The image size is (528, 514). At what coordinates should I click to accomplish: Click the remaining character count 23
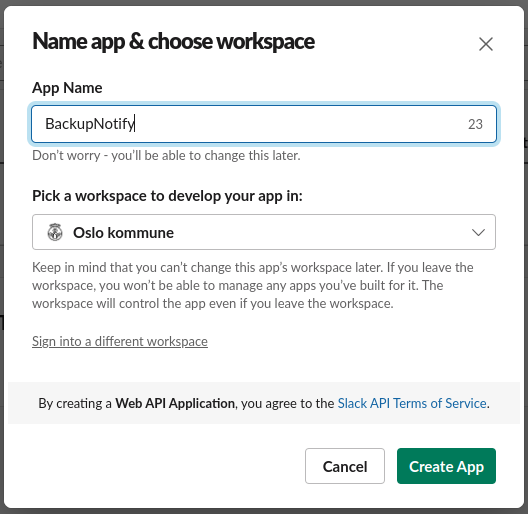tap(475, 124)
